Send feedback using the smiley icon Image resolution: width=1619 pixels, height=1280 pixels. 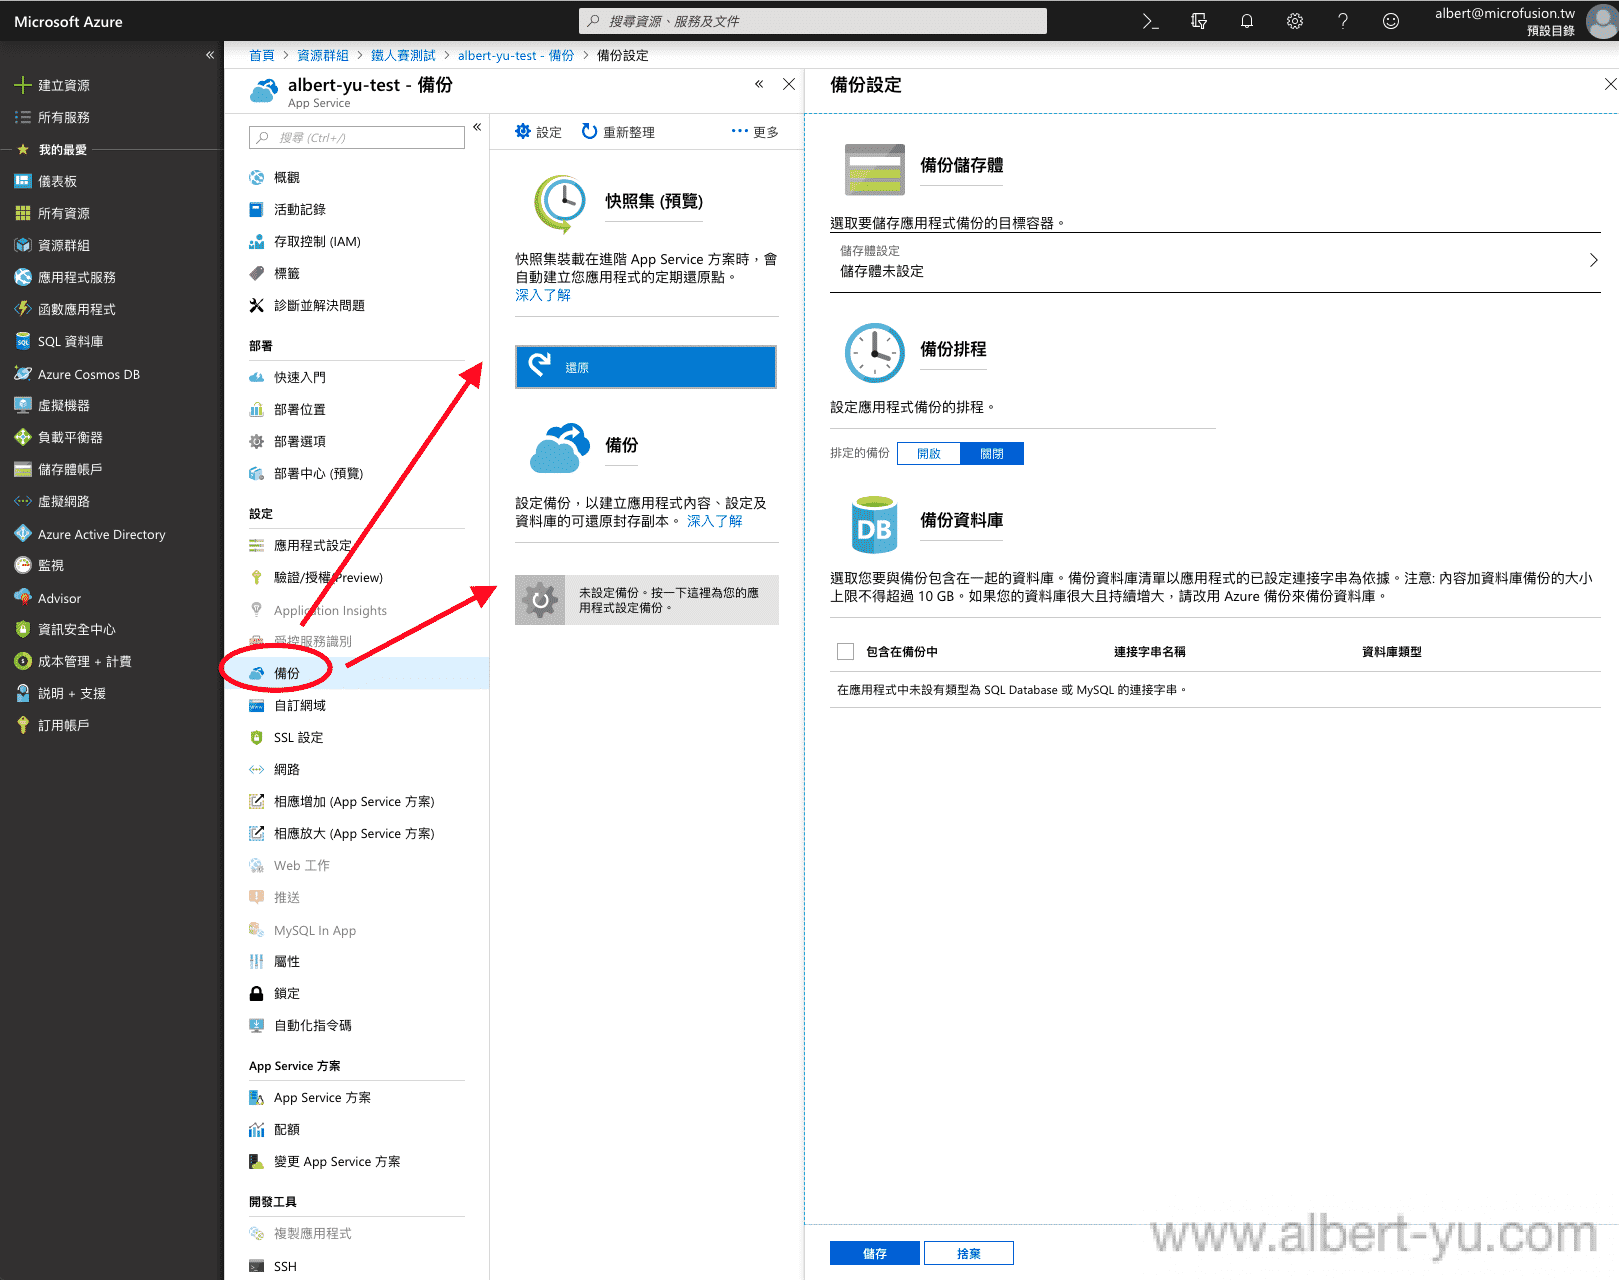[1391, 21]
